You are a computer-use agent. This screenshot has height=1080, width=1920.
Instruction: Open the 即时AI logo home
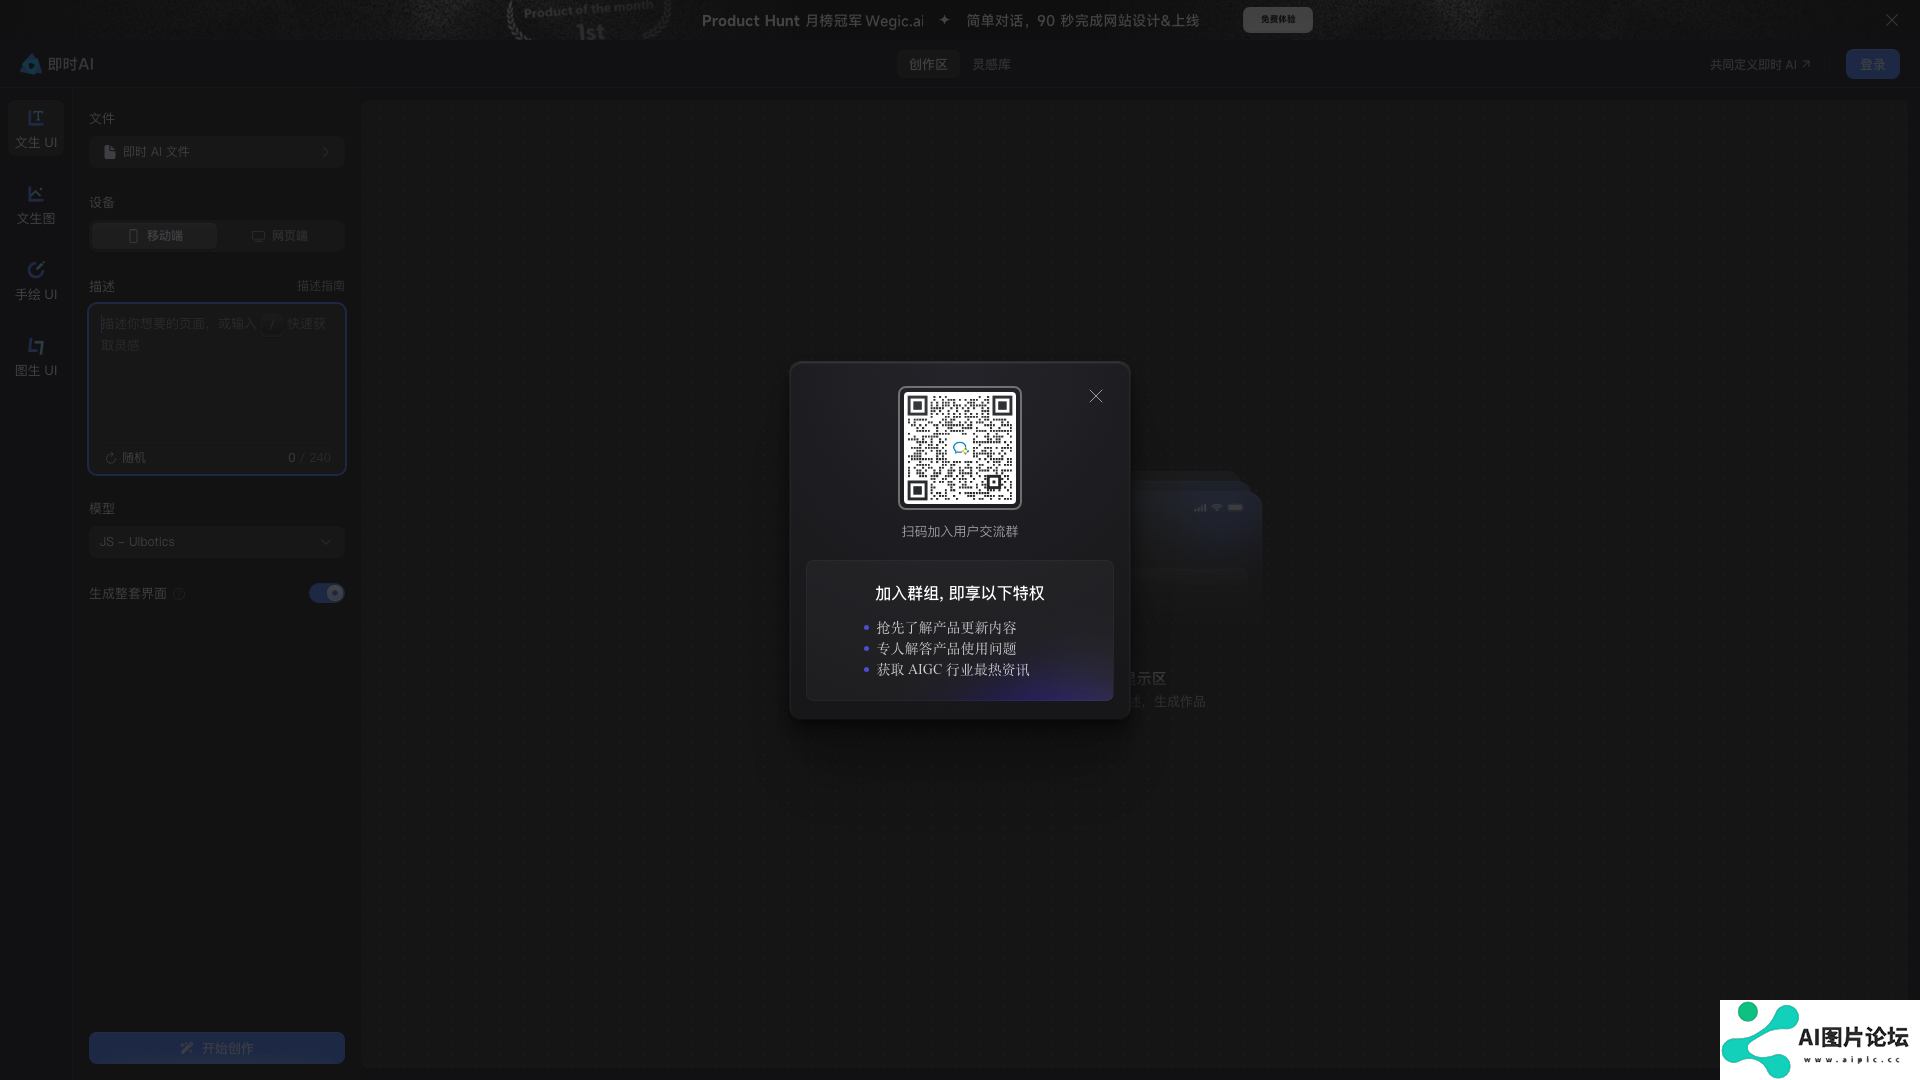(57, 64)
